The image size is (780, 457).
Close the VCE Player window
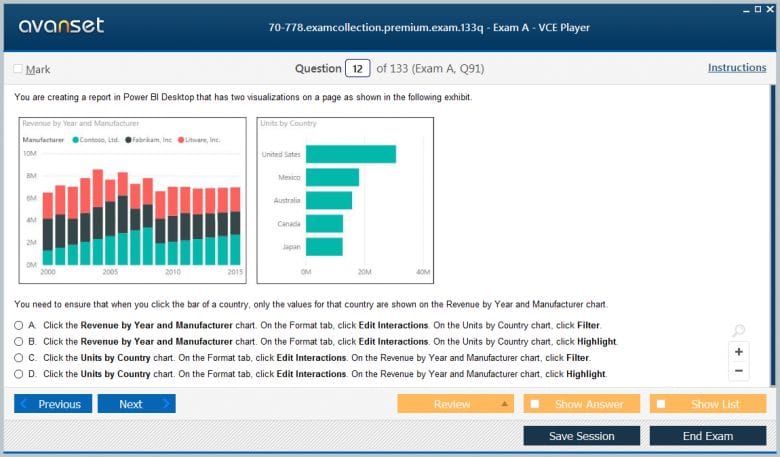tap(770, 9)
